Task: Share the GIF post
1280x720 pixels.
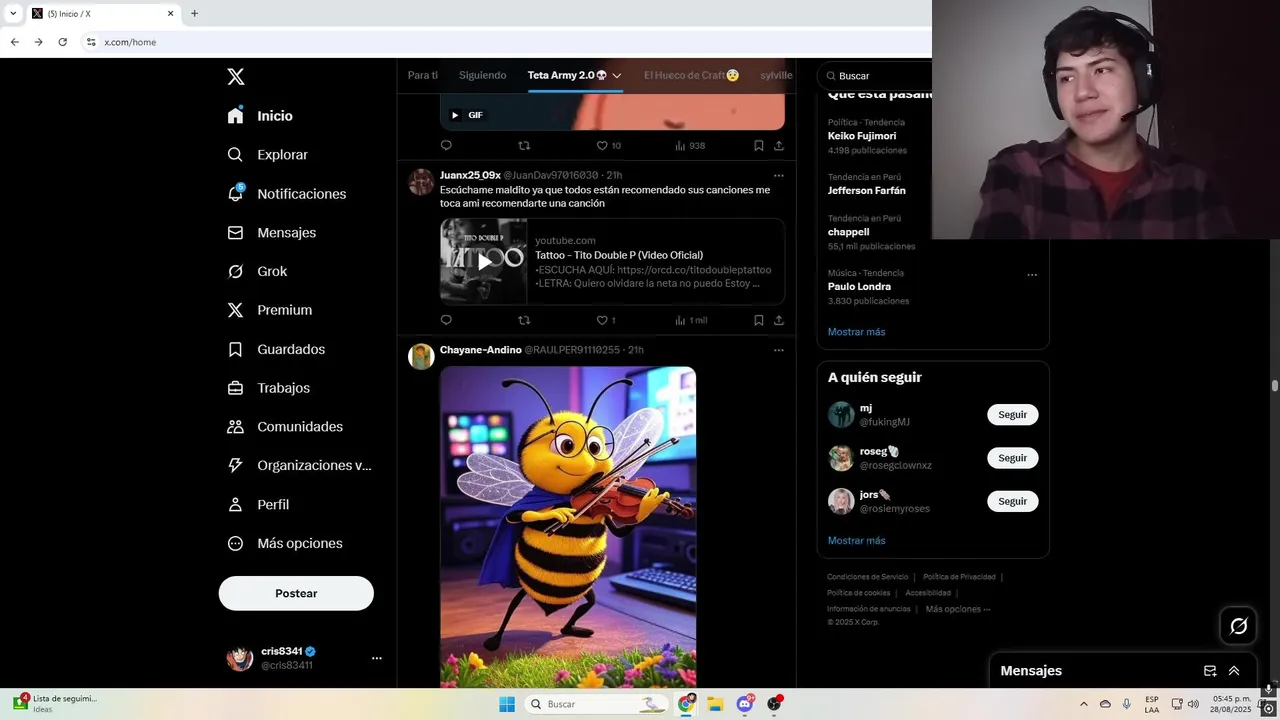Action: [x=779, y=145]
